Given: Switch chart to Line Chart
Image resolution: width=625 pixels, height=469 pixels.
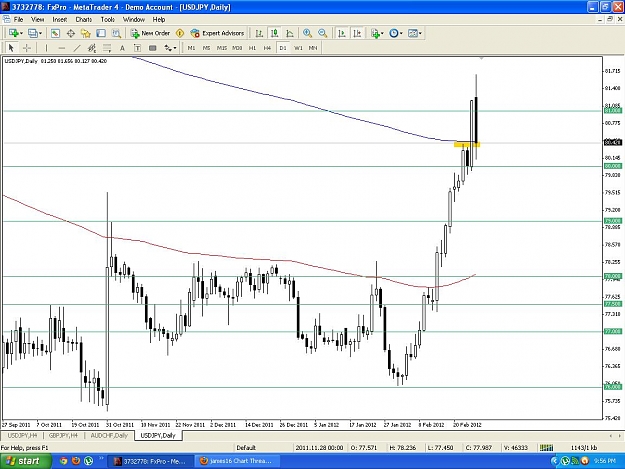Looking at the screenshot, I should pos(290,33).
